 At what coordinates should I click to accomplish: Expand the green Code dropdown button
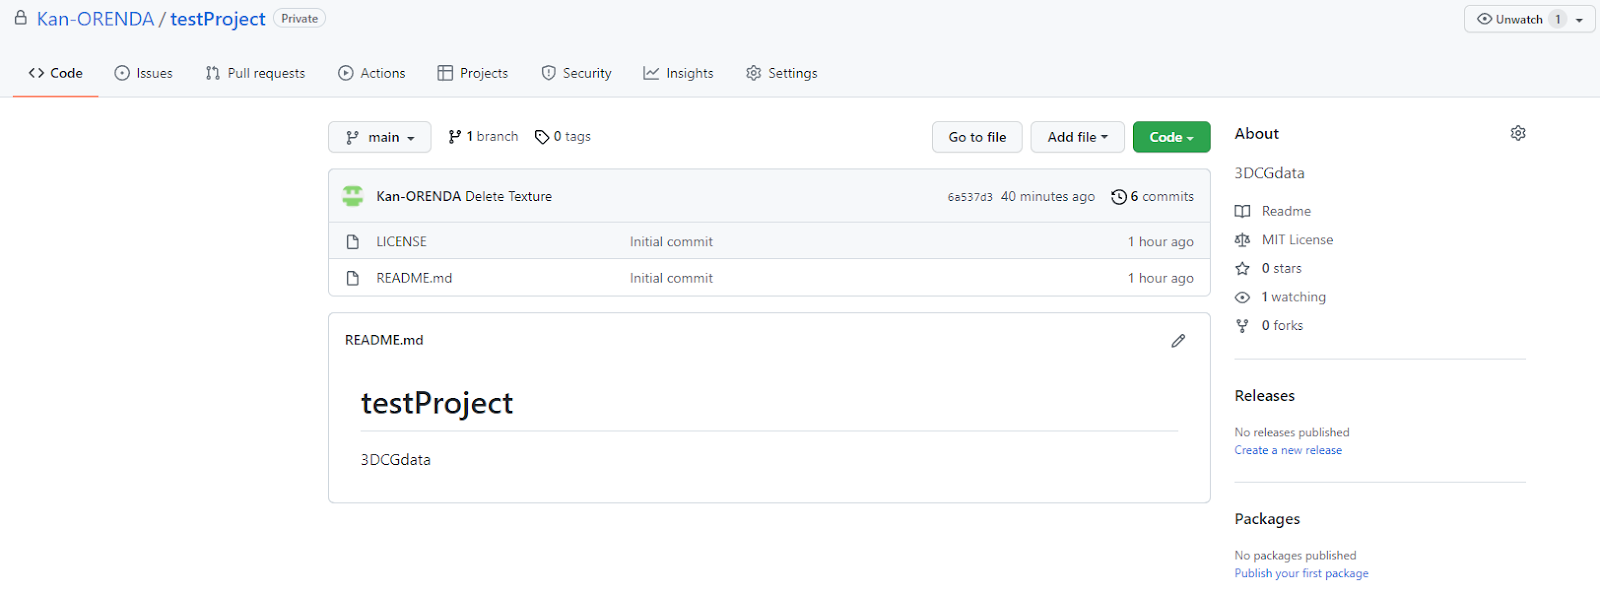click(x=1172, y=137)
